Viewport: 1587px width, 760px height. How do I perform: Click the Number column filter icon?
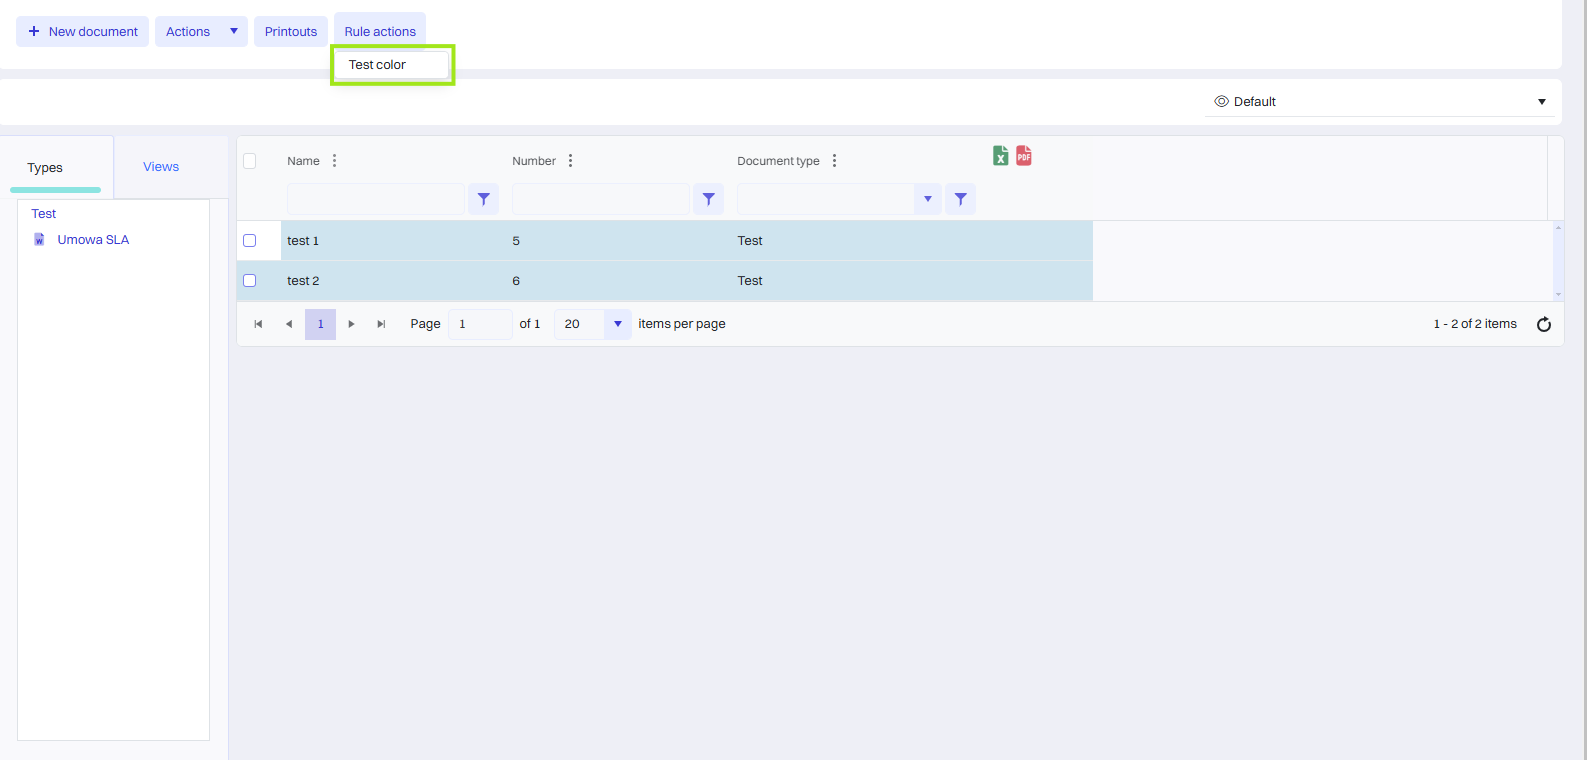(x=708, y=199)
